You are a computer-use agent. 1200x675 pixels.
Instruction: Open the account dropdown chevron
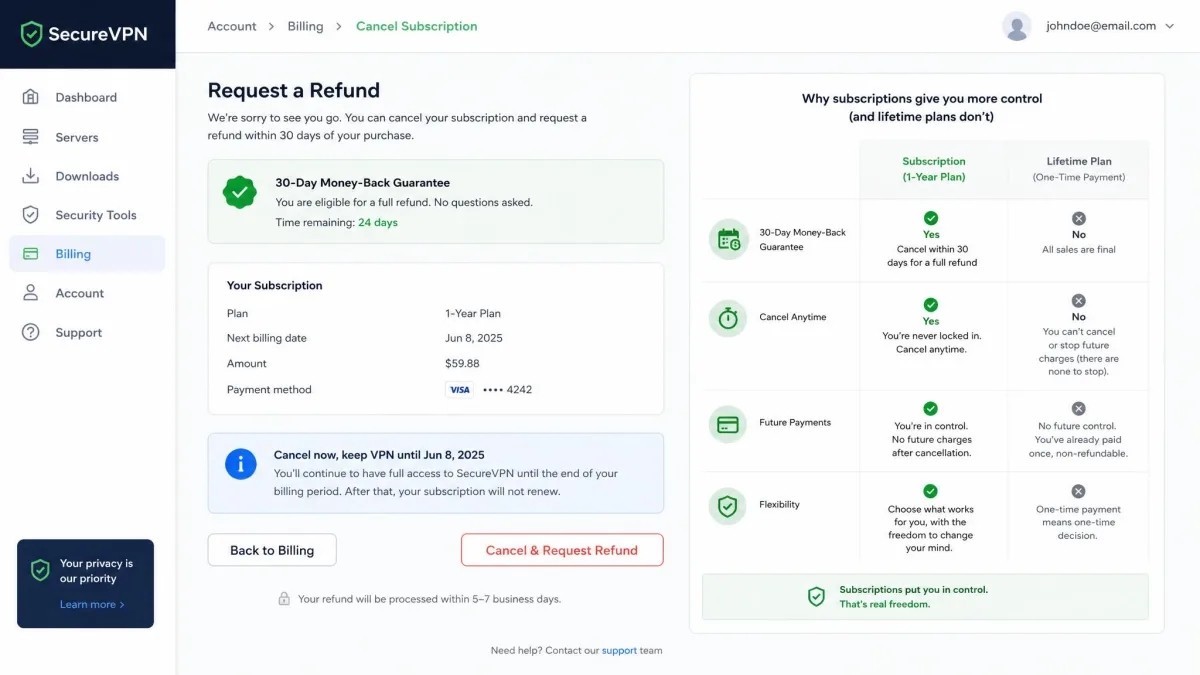click(x=1170, y=27)
